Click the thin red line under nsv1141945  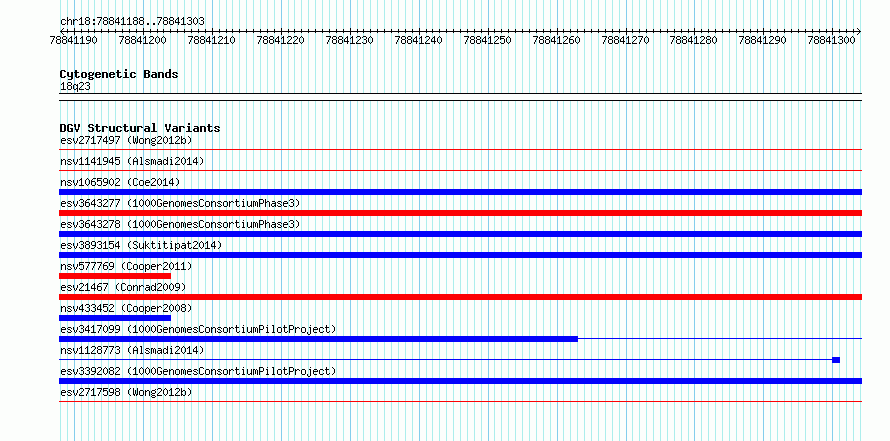[460, 170]
